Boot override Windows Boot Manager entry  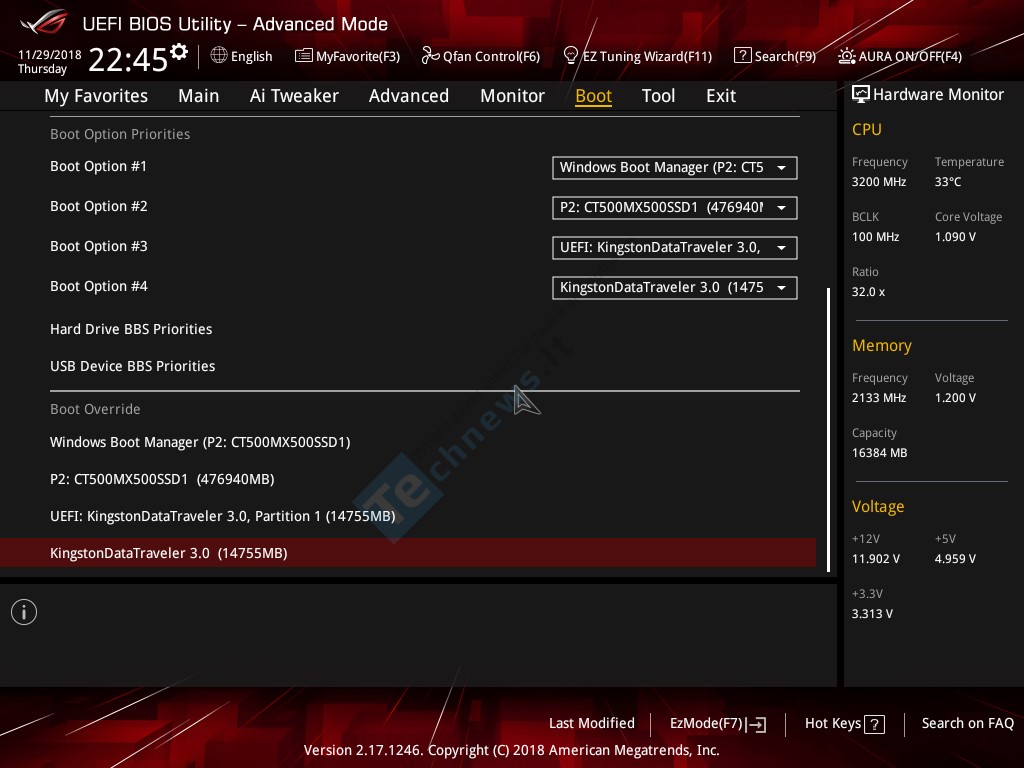[x=200, y=443]
